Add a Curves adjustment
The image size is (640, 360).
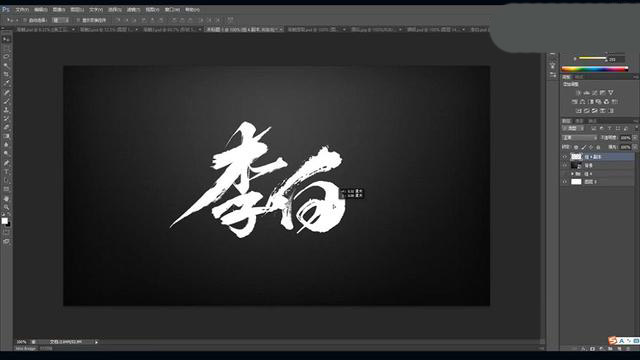pyautogui.click(x=595, y=93)
